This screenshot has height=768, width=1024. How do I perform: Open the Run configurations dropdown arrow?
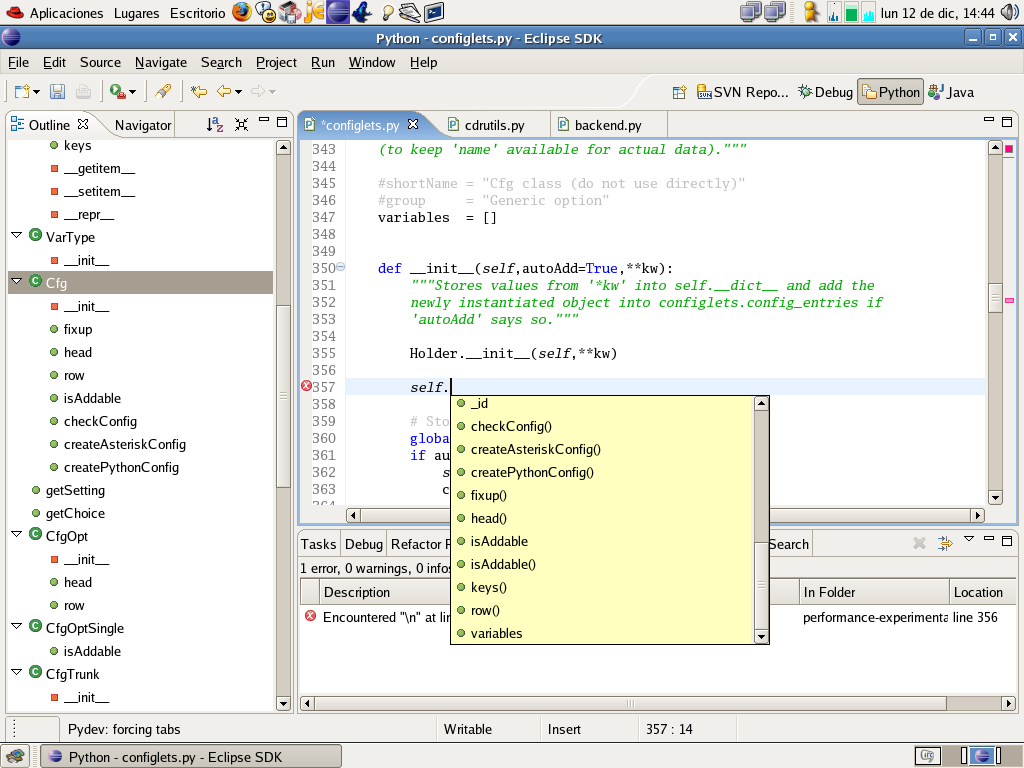point(133,92)
